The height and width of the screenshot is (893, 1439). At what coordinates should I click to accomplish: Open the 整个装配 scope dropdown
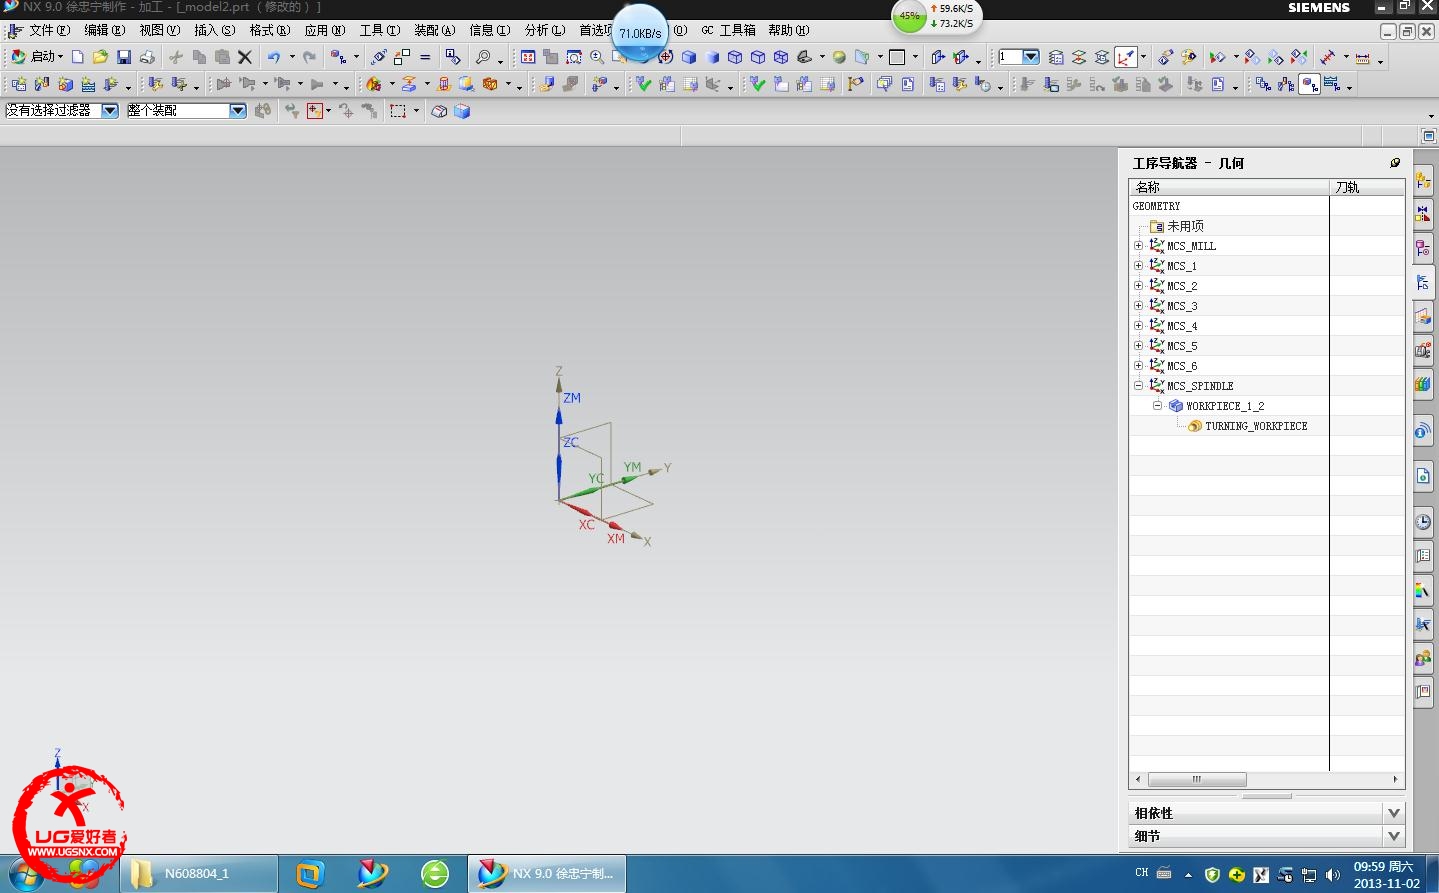pos(238,111)
